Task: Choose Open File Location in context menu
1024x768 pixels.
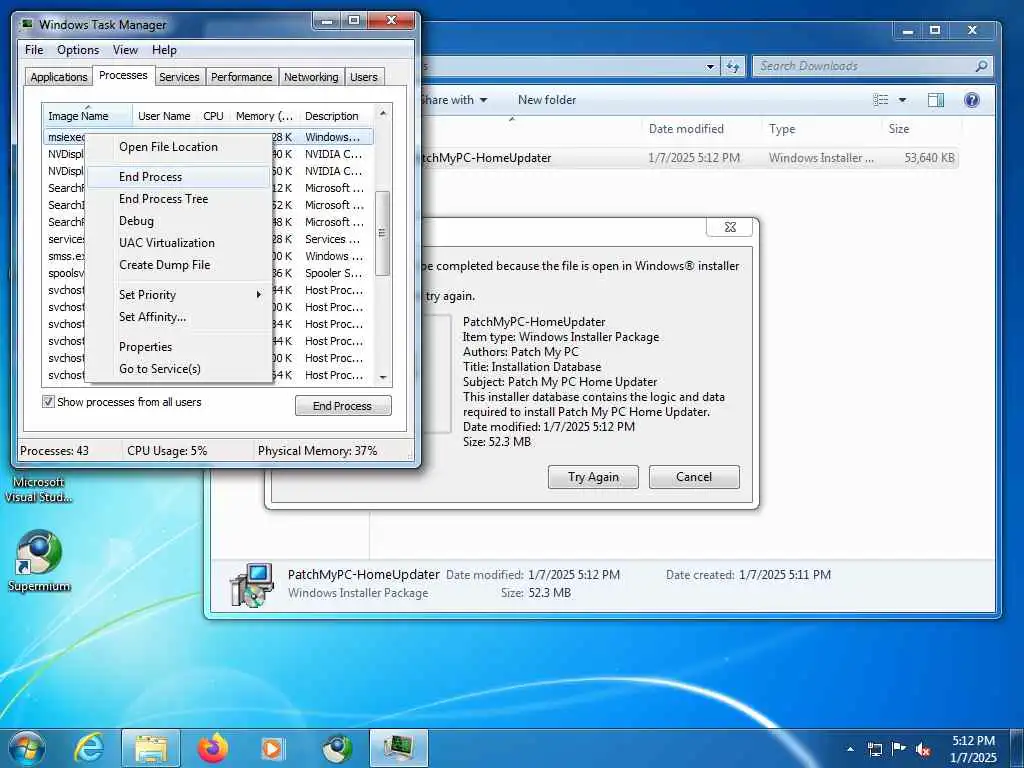Action: tap(178, 147)
